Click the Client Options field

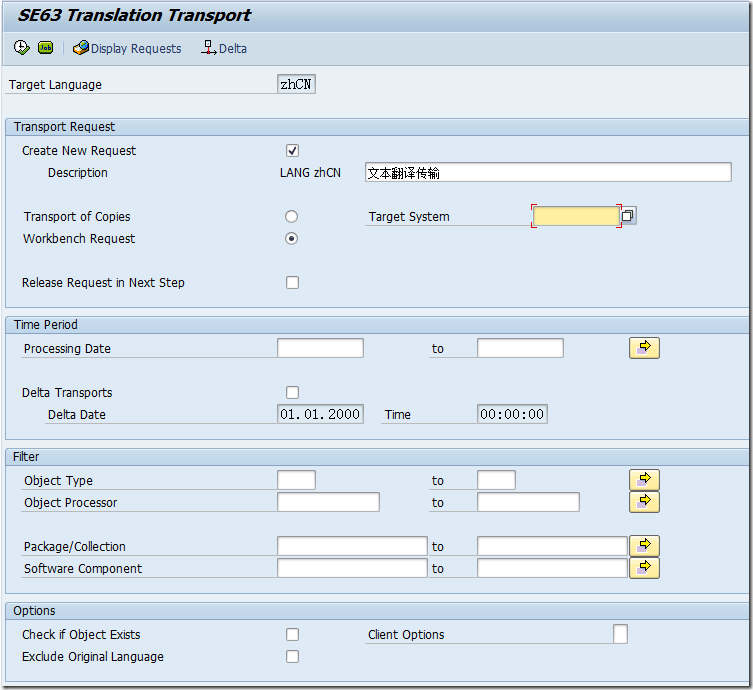click(620, 634)
